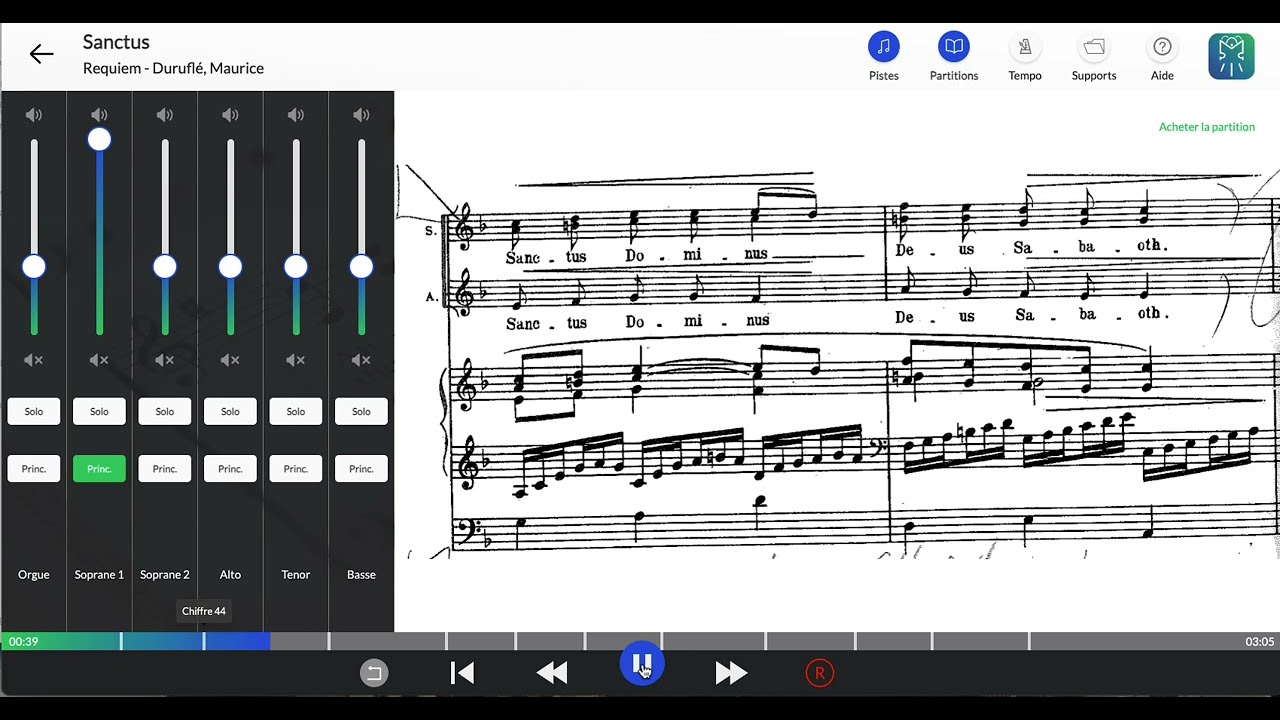
Task: Click the green choir app logo
Action: [x=1231, y=56]
